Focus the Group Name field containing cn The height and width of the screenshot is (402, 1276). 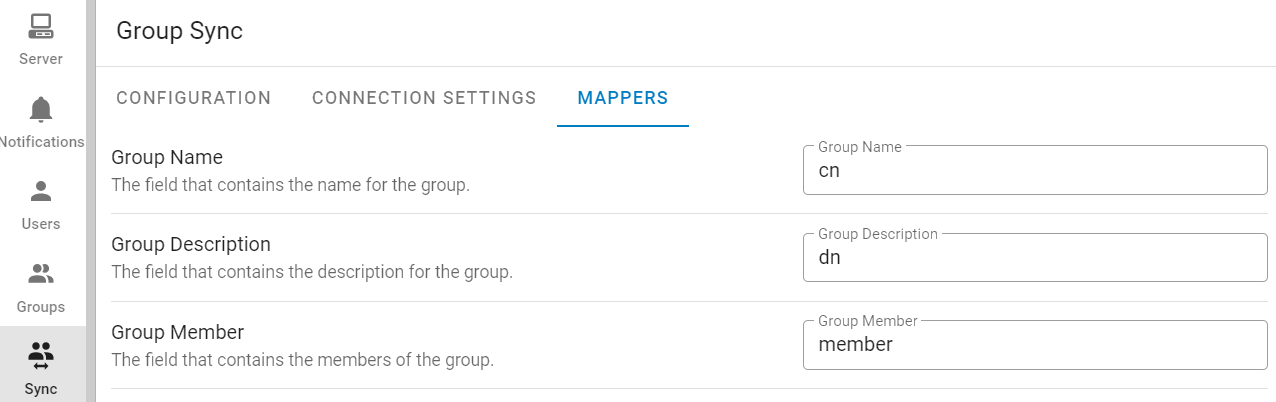point(1035,171)
